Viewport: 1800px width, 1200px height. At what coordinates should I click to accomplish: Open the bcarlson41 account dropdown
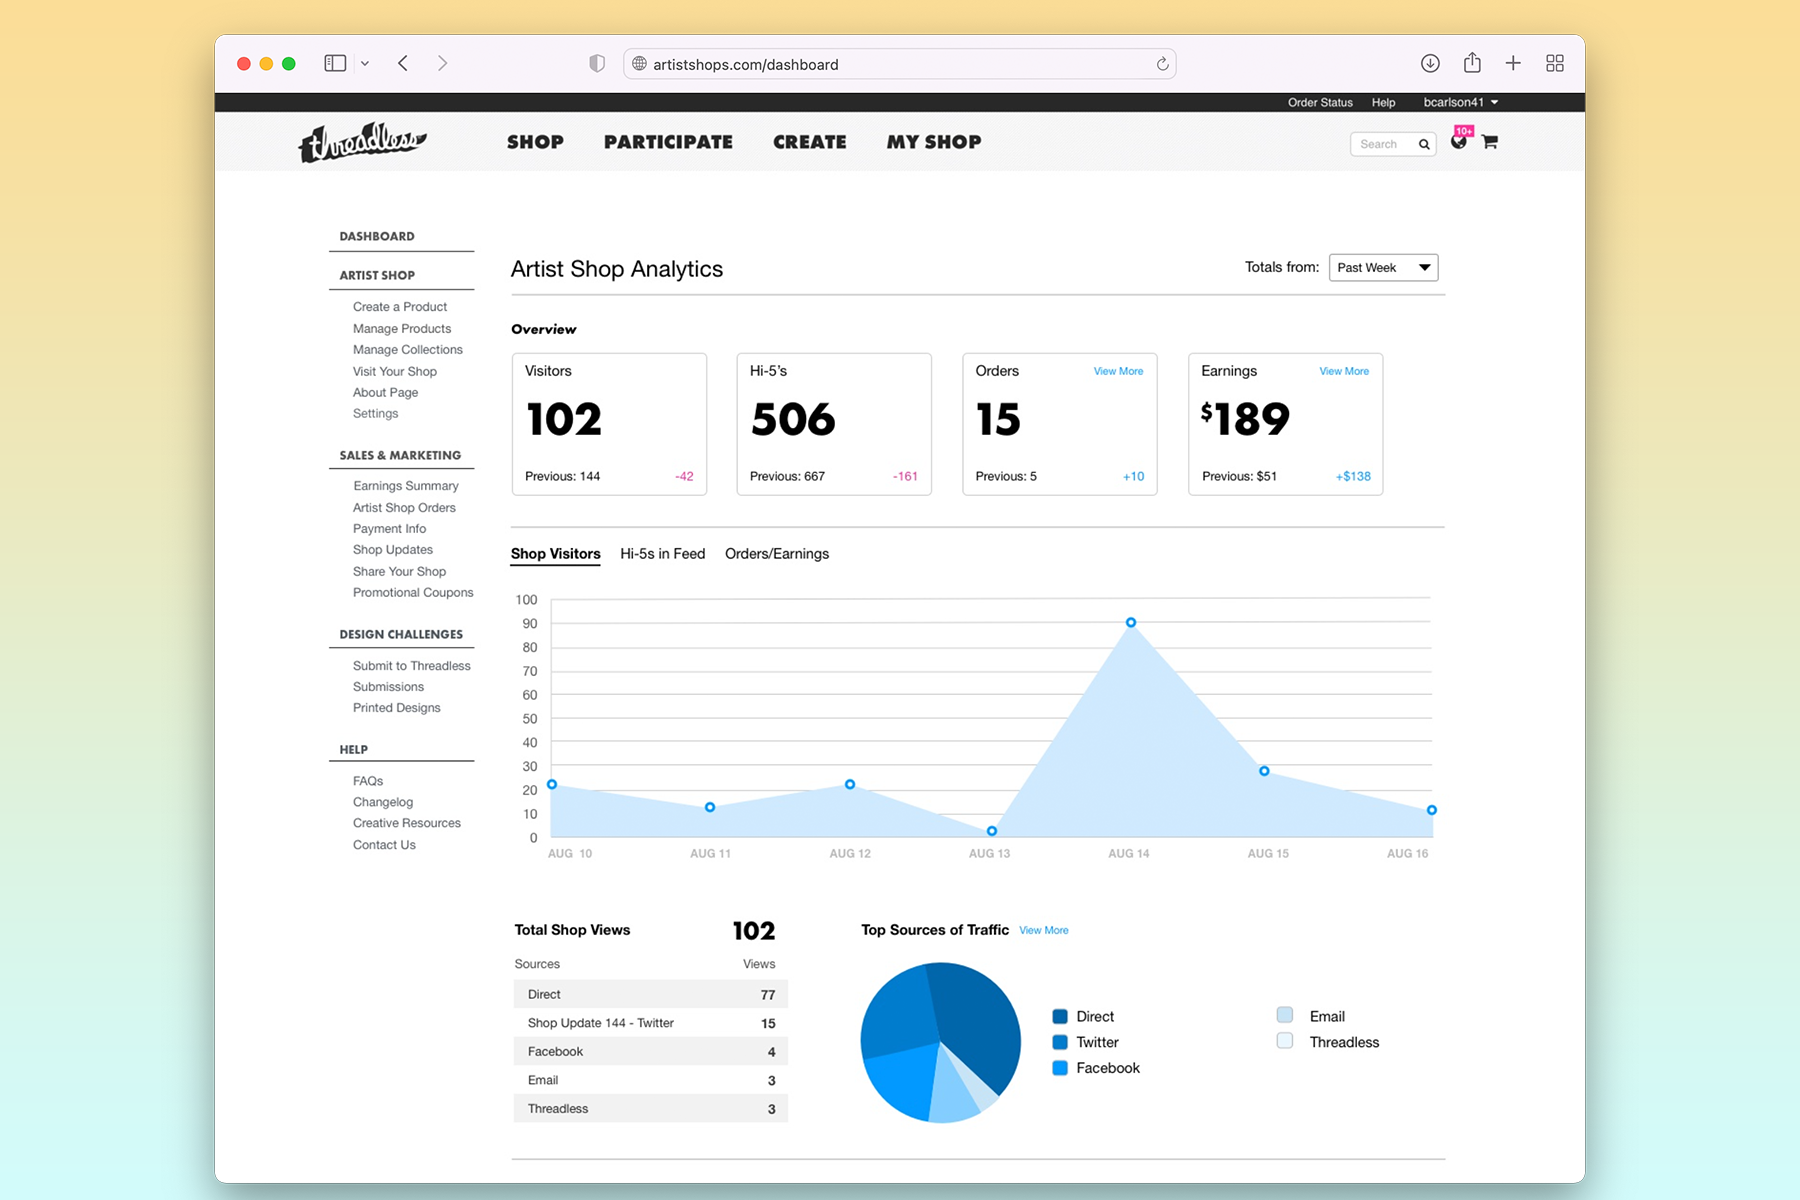click(x=1460, y=102)
